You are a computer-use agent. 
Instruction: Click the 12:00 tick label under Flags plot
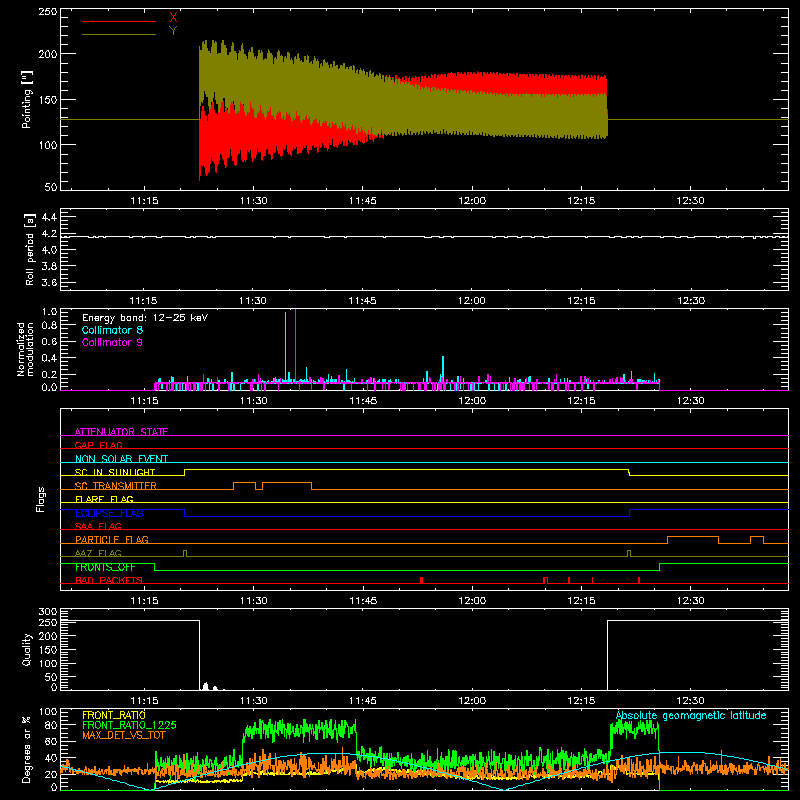tap(472, 601)
